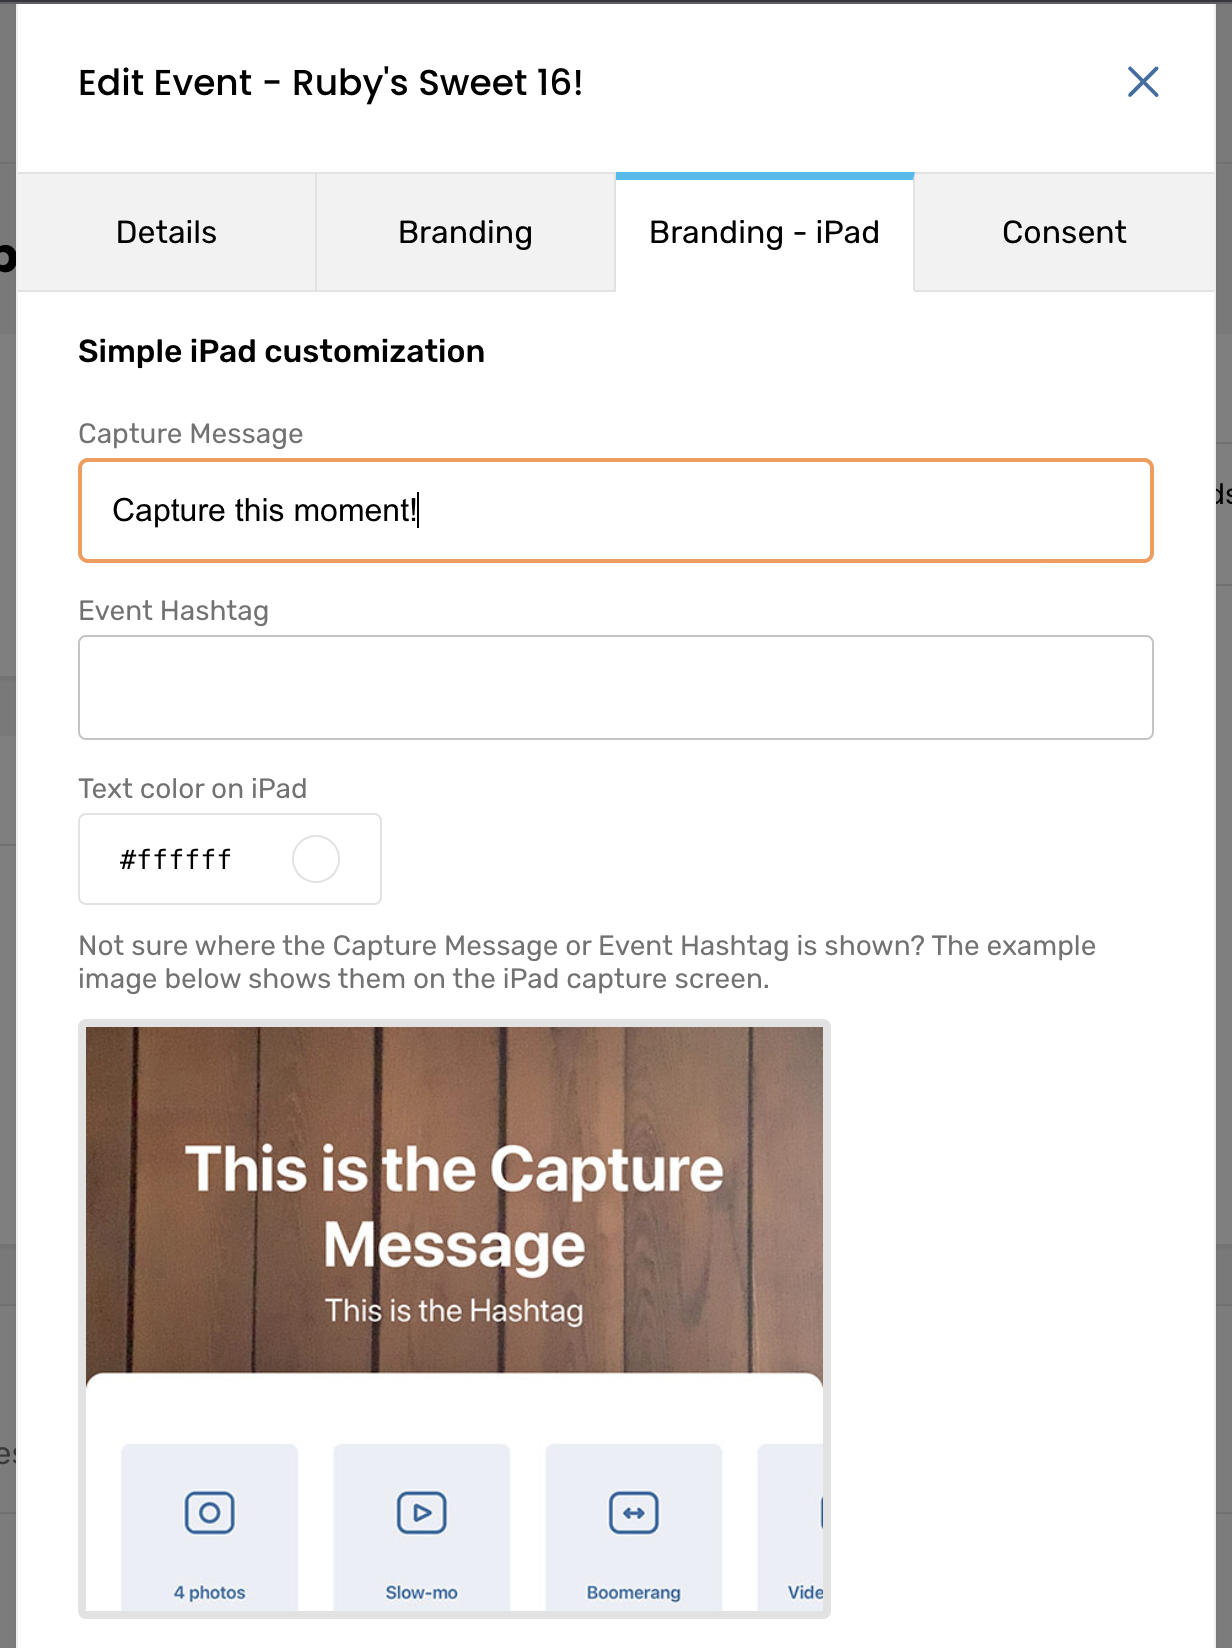Switch to the Branding tab
This screenshot has height=1648, width=1232.
[465, 232]
